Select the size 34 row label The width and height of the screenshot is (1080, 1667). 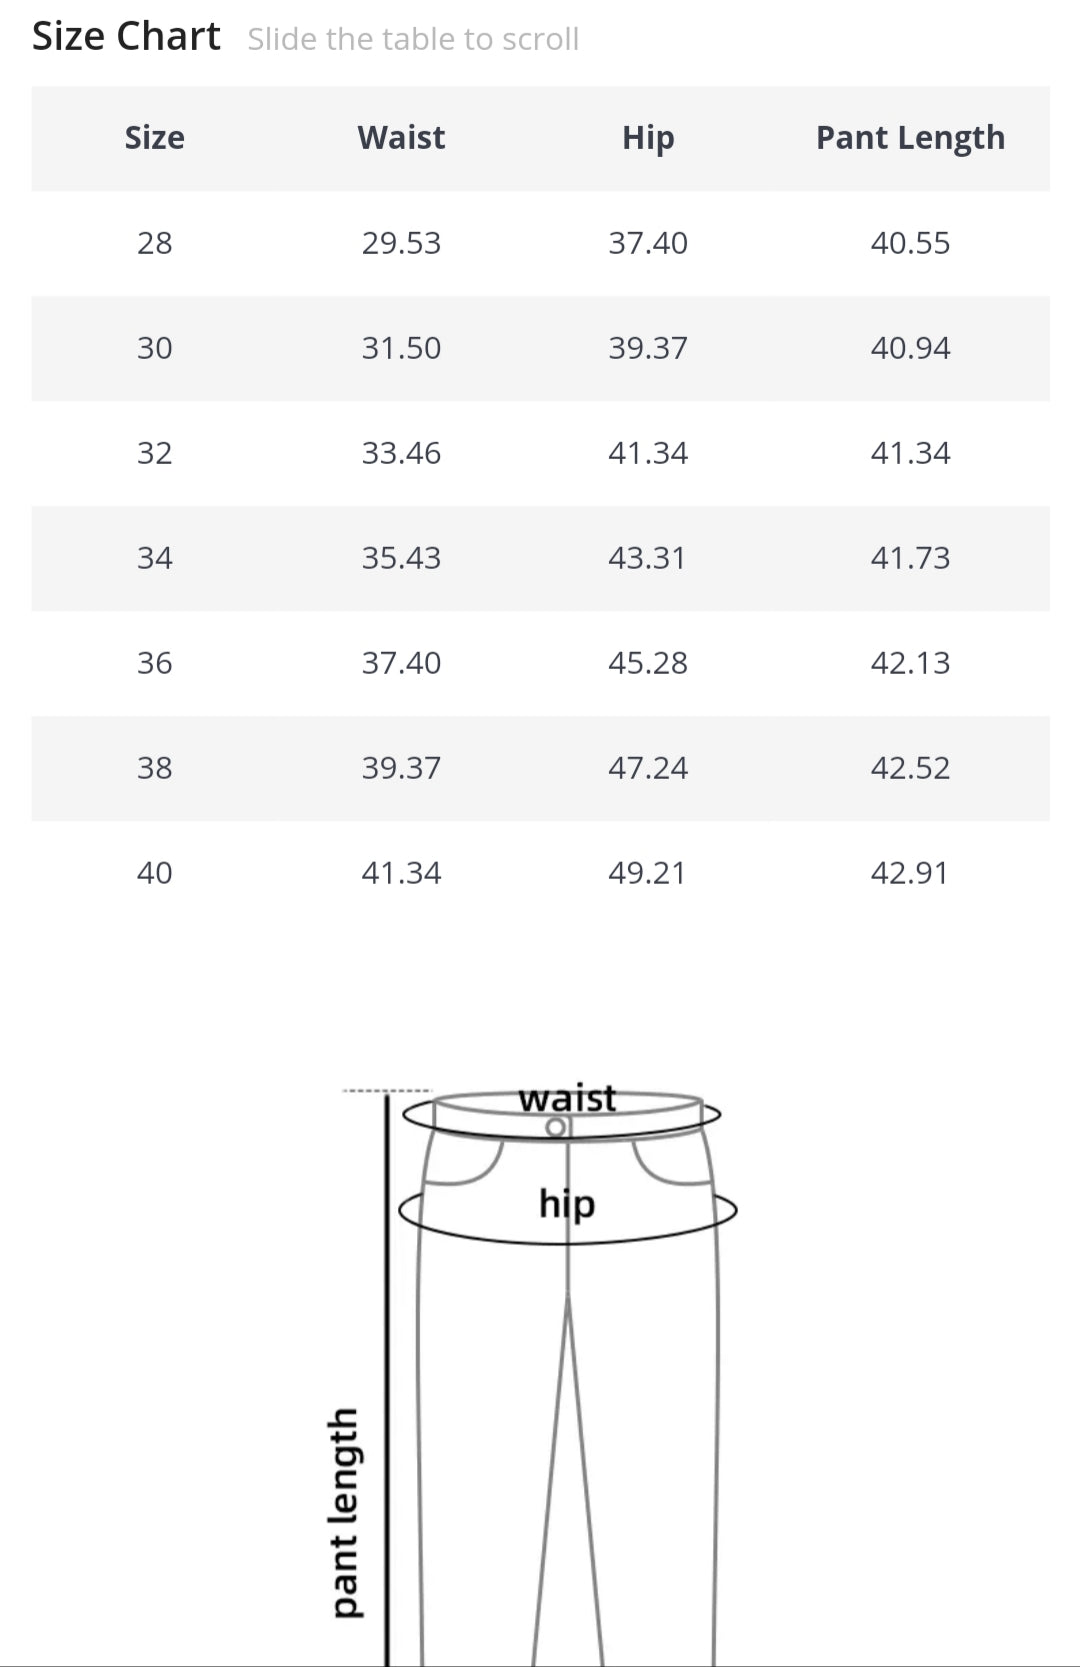click(x=154, y=558)
